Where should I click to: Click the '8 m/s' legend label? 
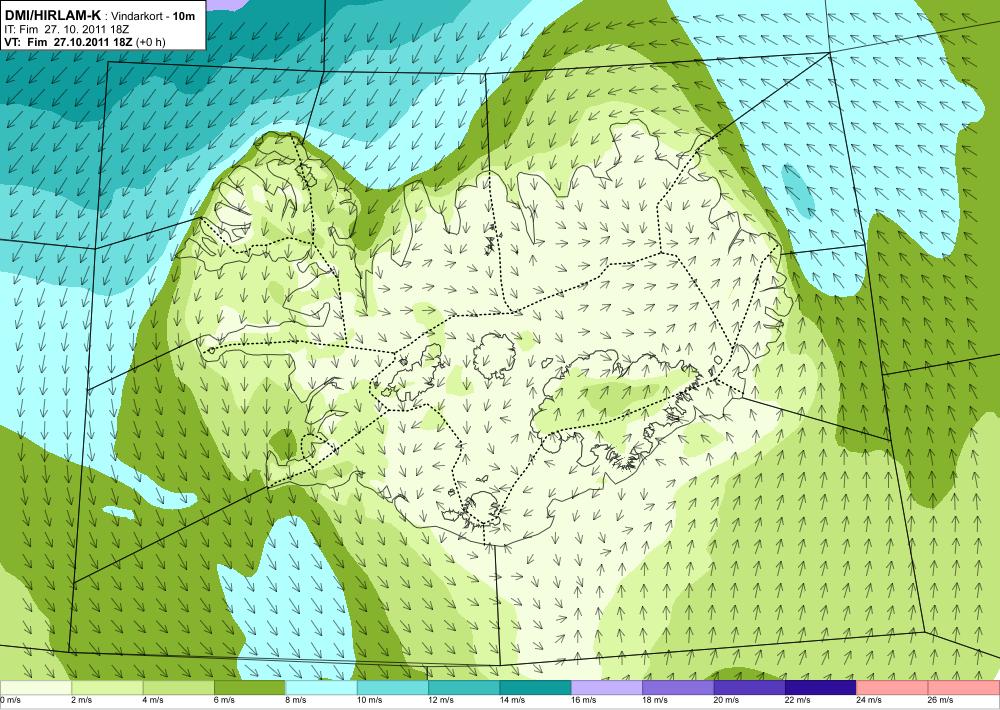[295, 700]
